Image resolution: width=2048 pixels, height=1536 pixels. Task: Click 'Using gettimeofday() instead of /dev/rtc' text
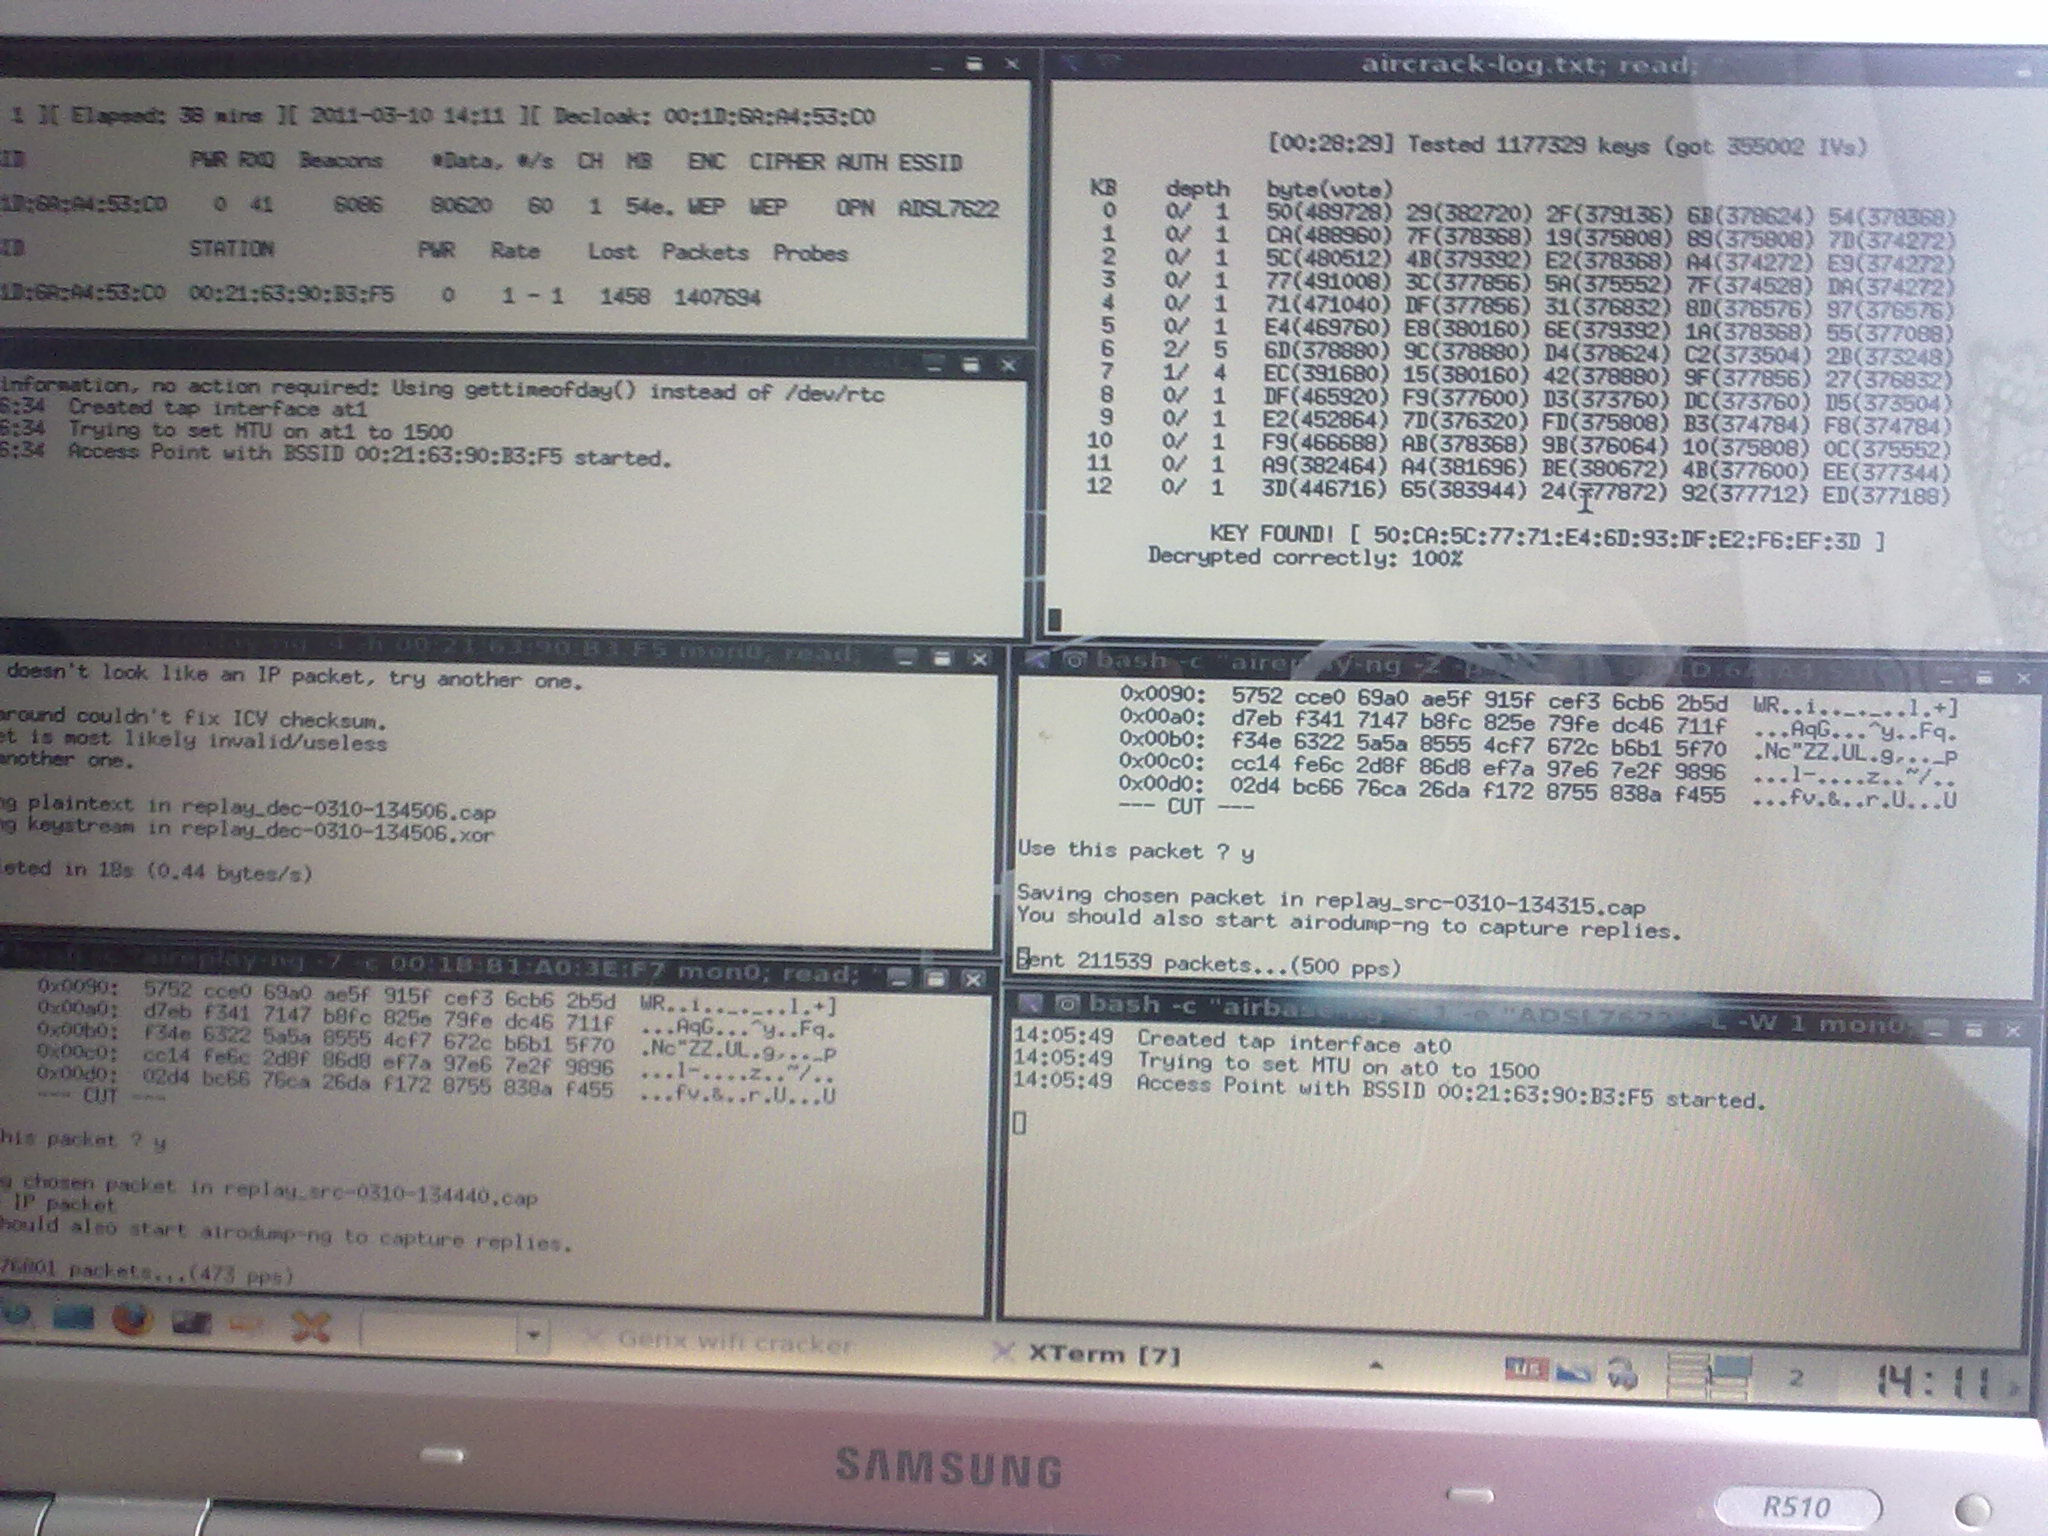point(638,391)
